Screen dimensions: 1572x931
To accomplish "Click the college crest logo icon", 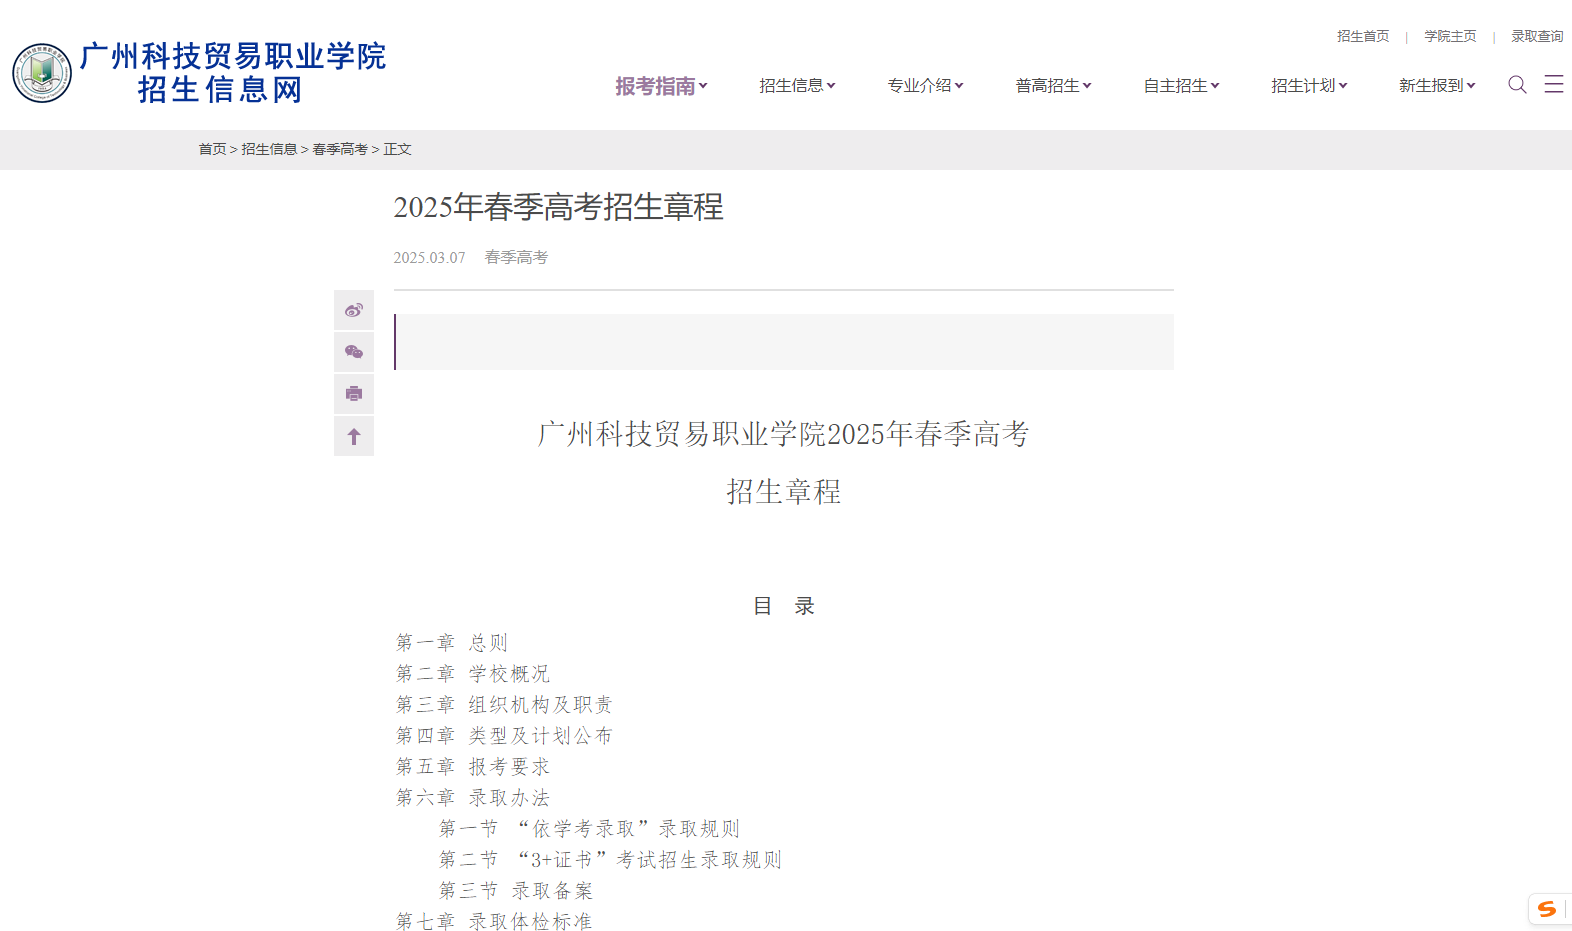I will point(42,73).
